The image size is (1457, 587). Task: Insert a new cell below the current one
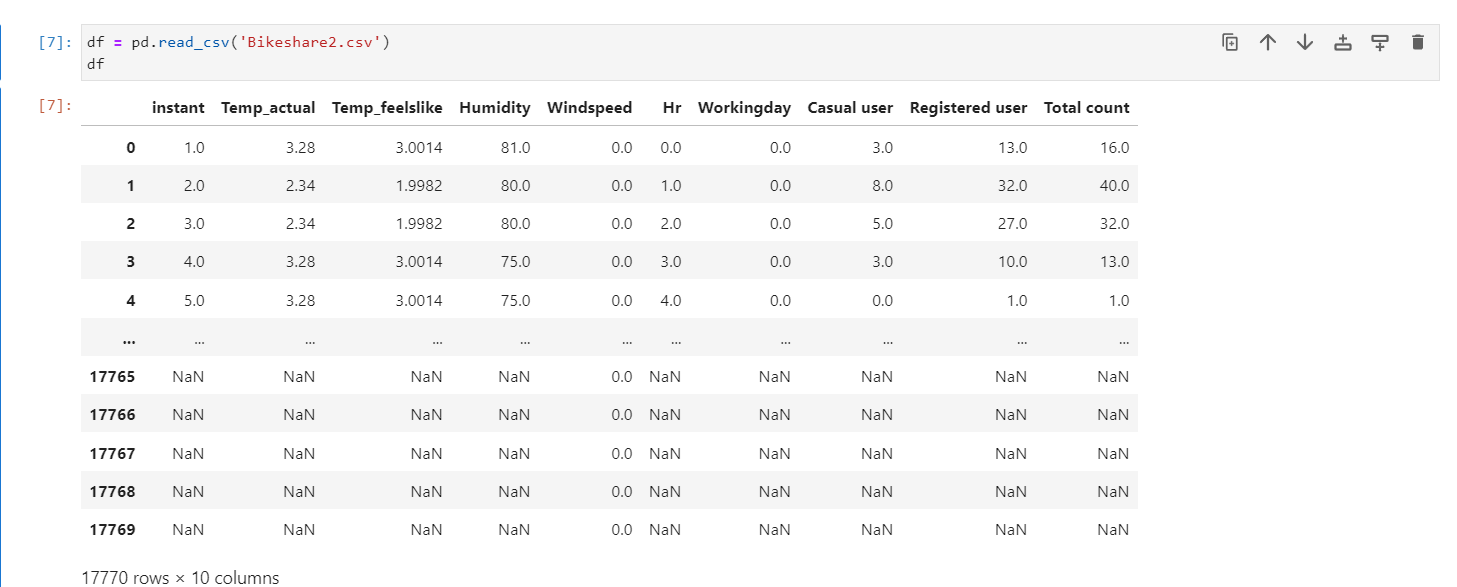click(1379, 42)
